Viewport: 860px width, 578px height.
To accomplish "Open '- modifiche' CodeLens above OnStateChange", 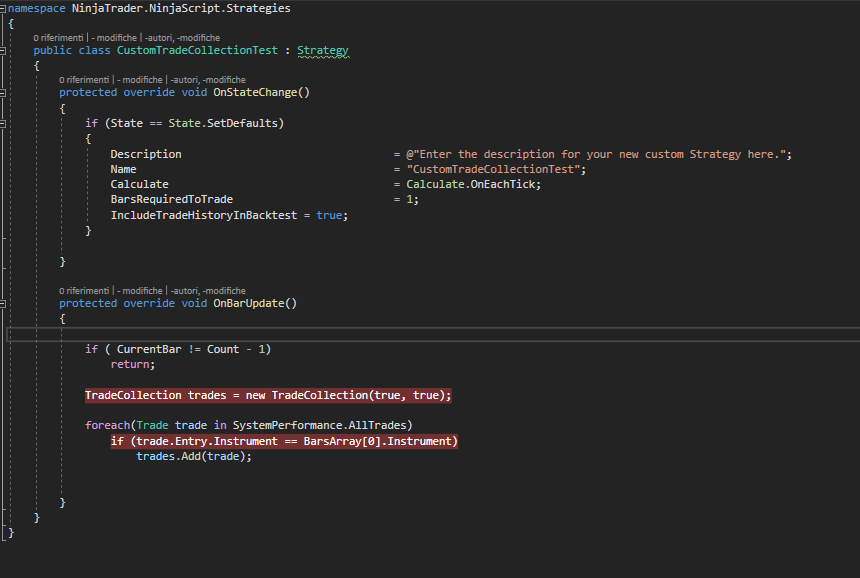I will tap(140, 80).
